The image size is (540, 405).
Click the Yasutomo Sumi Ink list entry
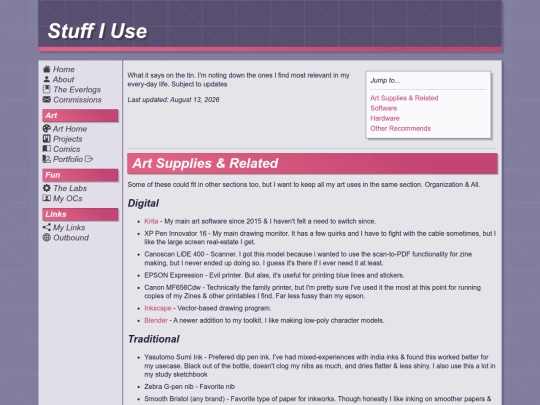tap(320, 366)
